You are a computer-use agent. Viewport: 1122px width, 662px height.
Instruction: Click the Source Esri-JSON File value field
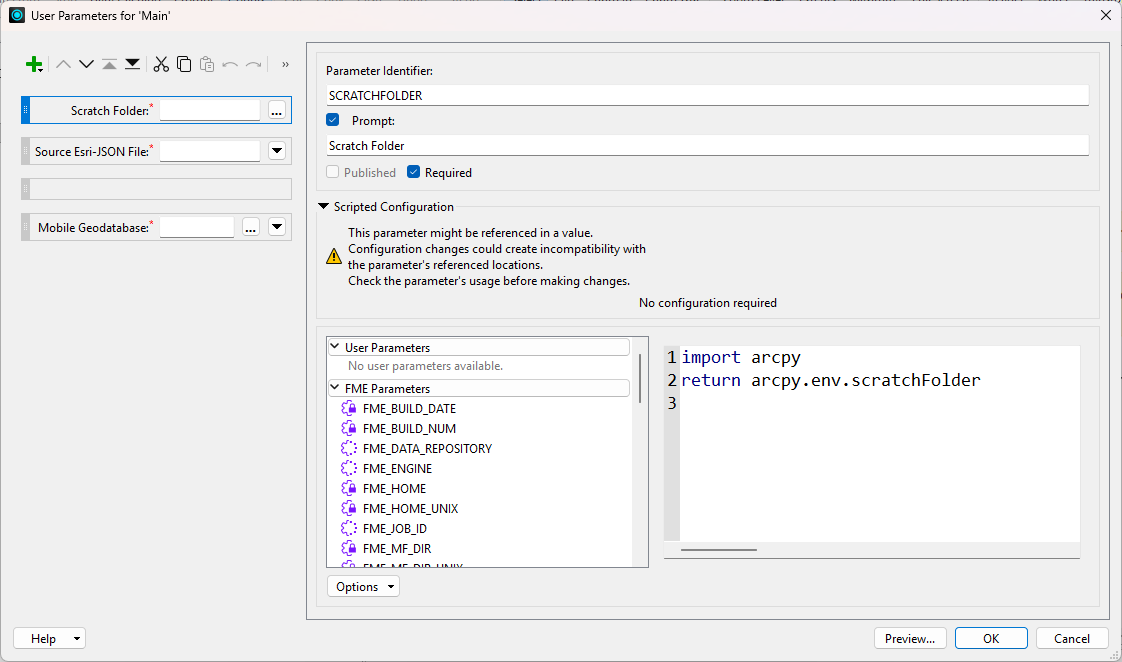coord(210,151)
